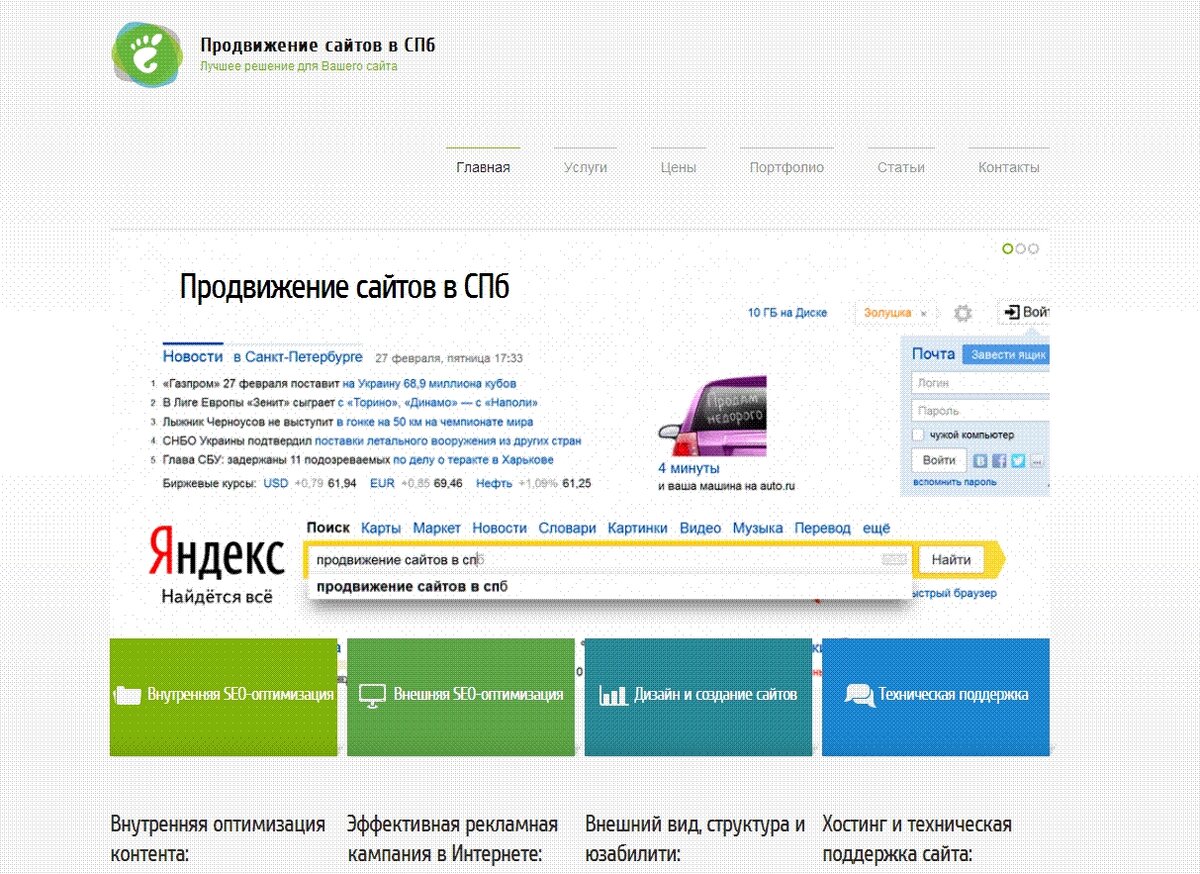Open the news link about Украину 68,9 миллиона кубов
This screenshot has width=1200, height=874.
(430, 383)
